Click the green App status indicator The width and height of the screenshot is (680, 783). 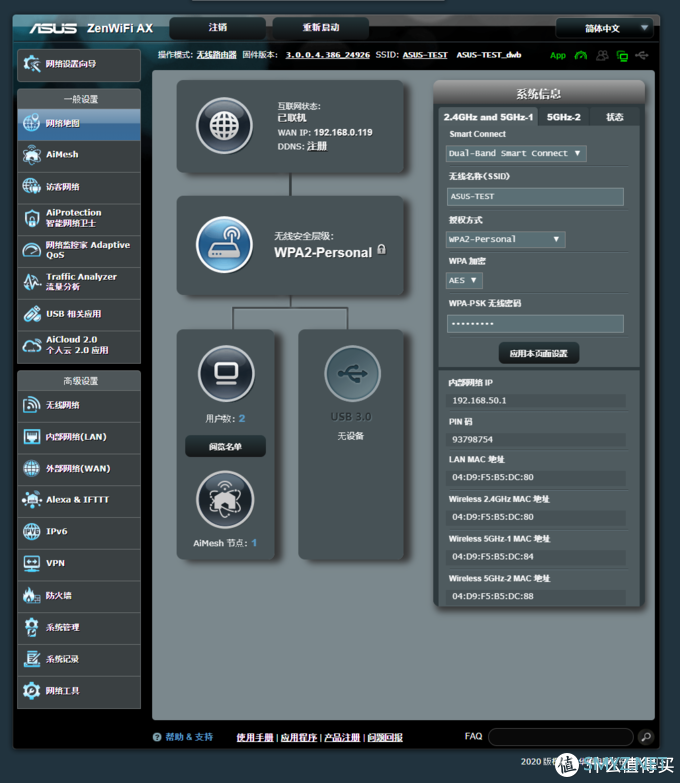click(x=558, y=55)
